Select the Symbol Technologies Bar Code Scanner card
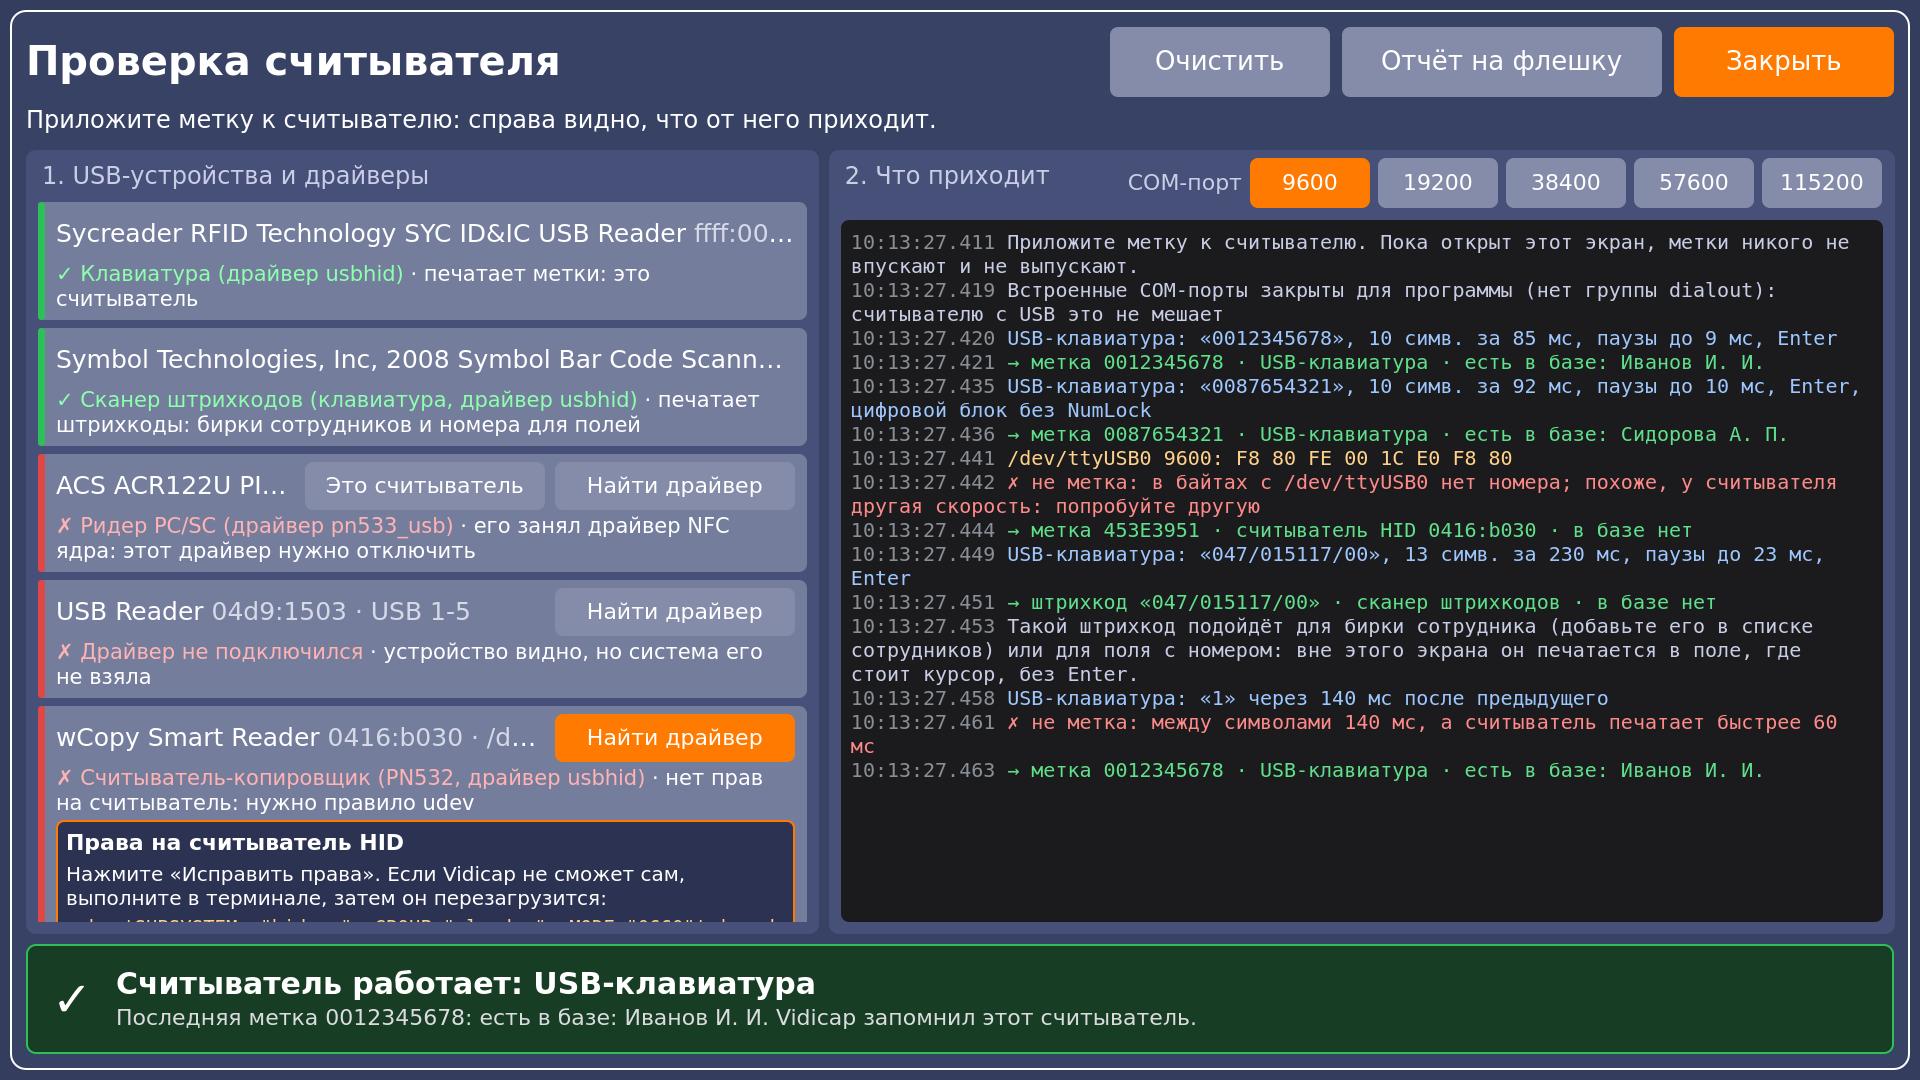Viewport: 1920px width, 1080px height. point(422,387)
